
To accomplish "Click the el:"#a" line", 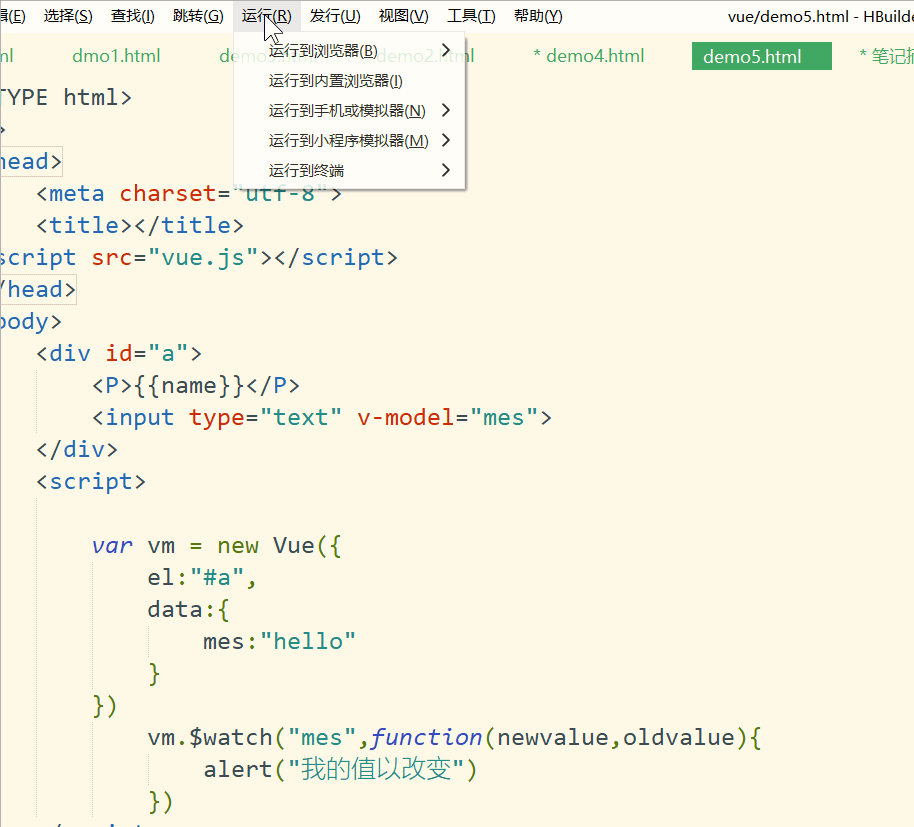I will (x=202, y=578).
